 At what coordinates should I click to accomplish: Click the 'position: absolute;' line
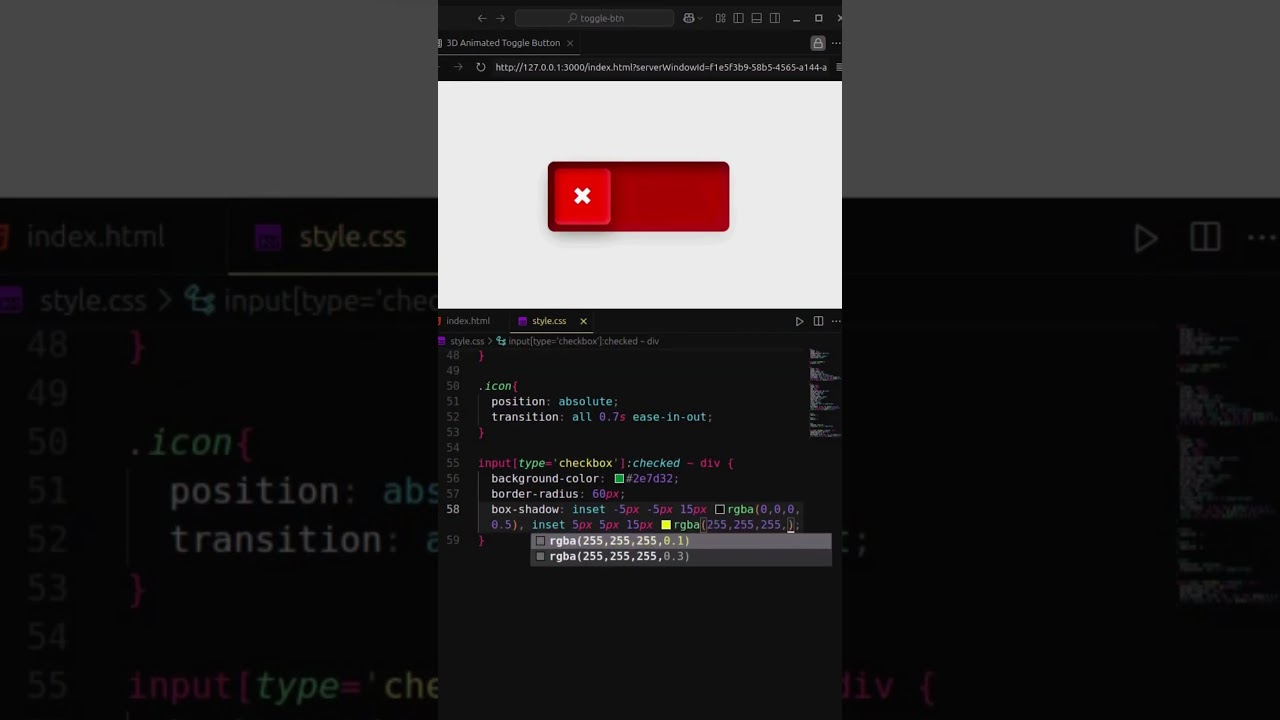point(555,402)
